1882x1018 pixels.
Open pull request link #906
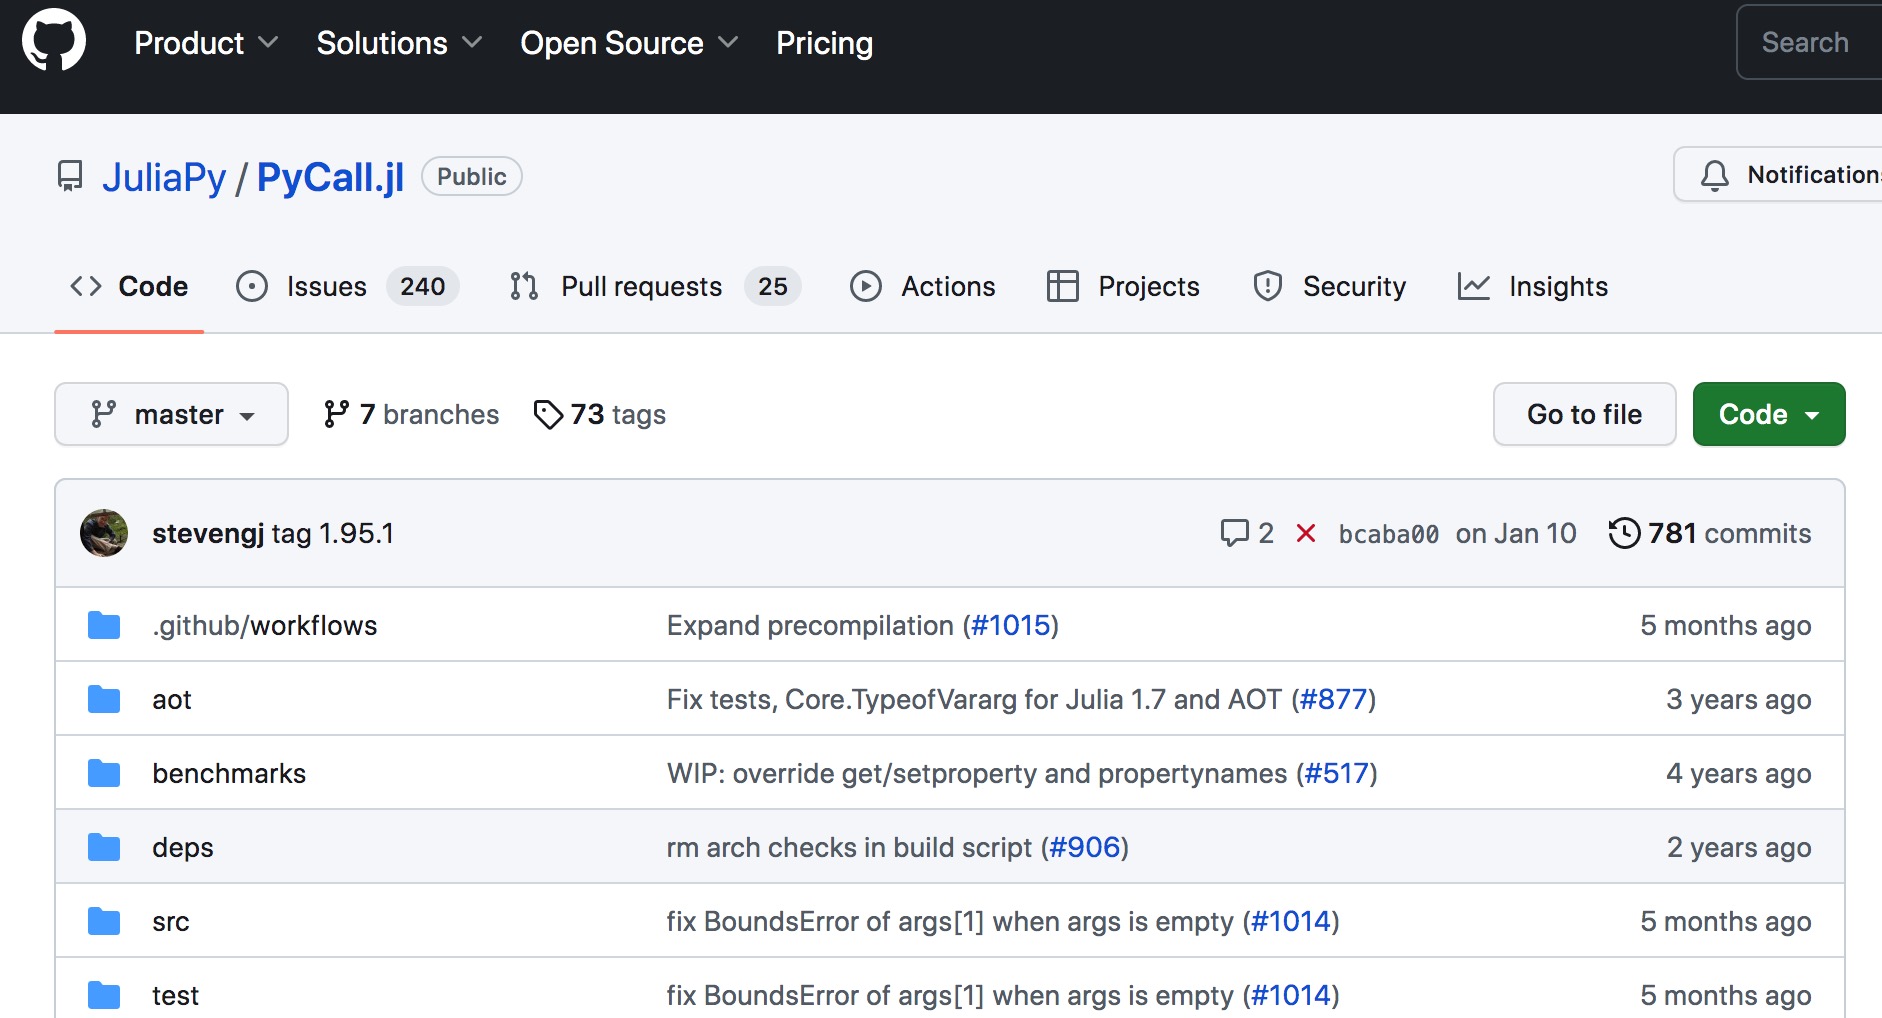point(1084,848)
